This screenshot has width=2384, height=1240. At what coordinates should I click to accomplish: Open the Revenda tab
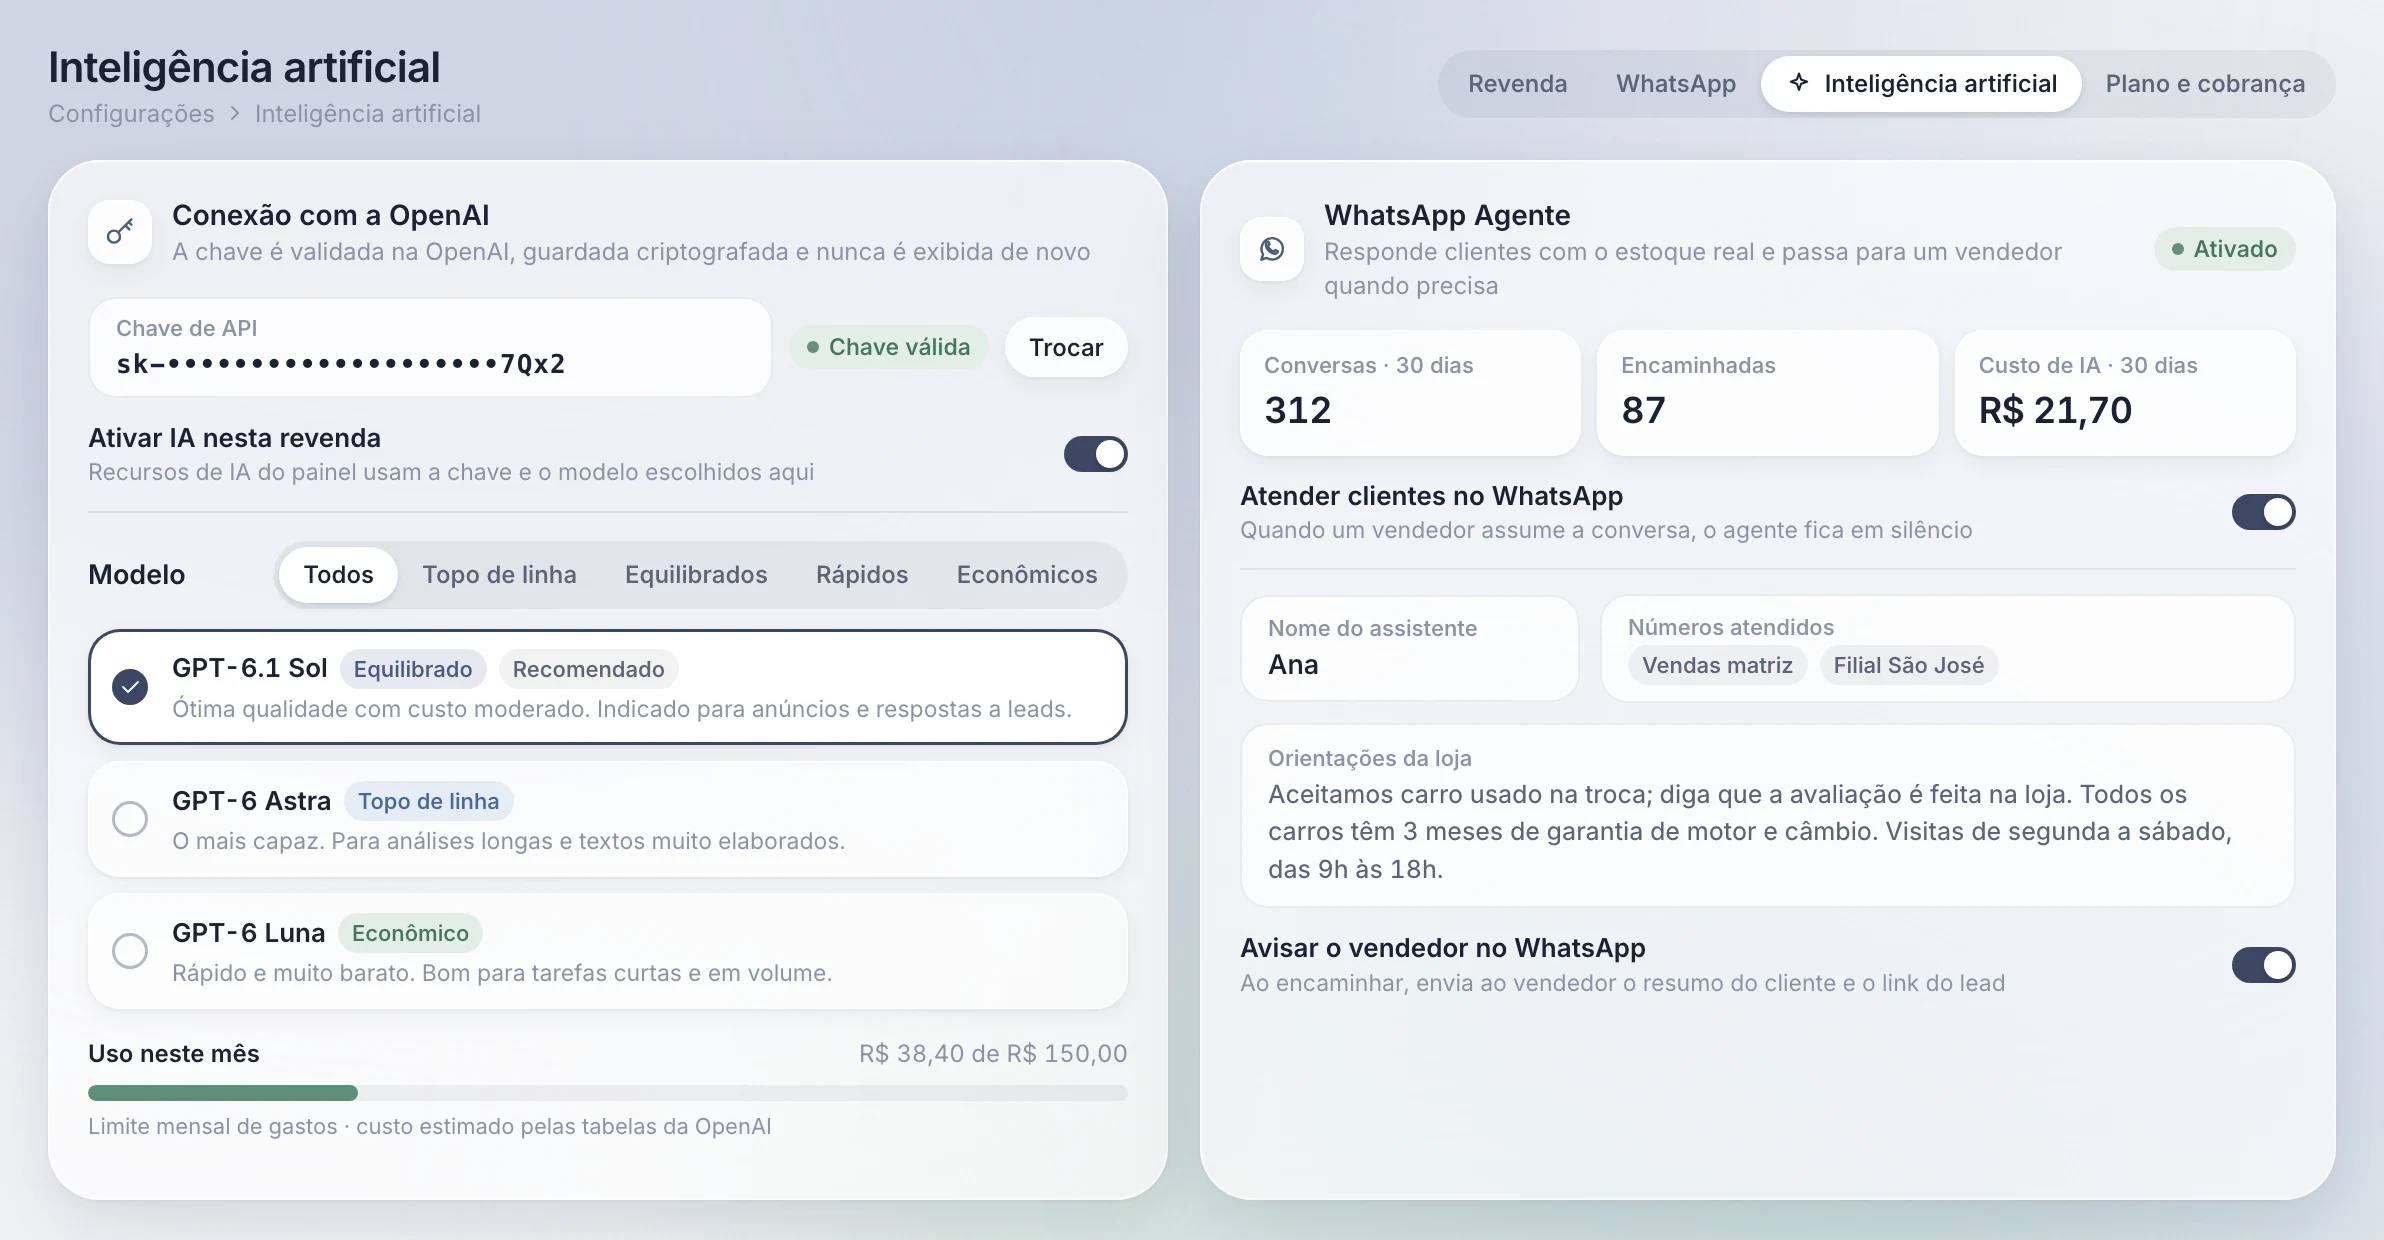[x=1517, y=84]
